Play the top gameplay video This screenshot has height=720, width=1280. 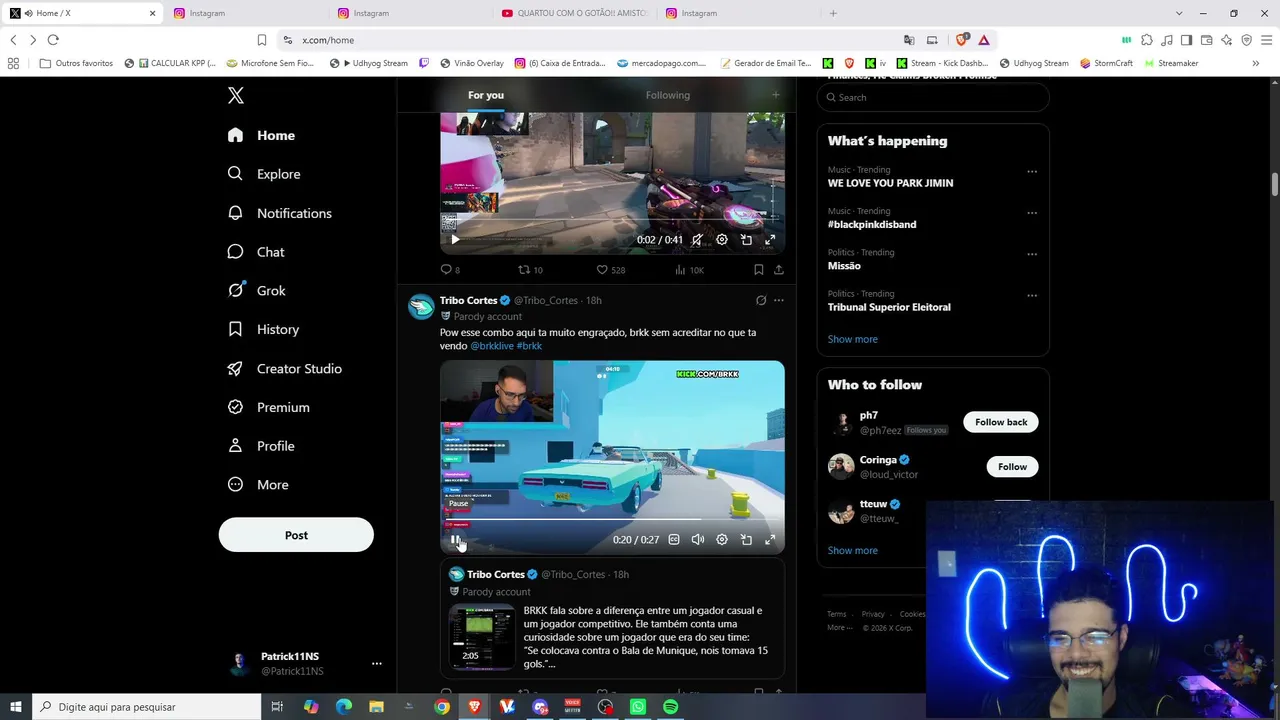(455, 240)
